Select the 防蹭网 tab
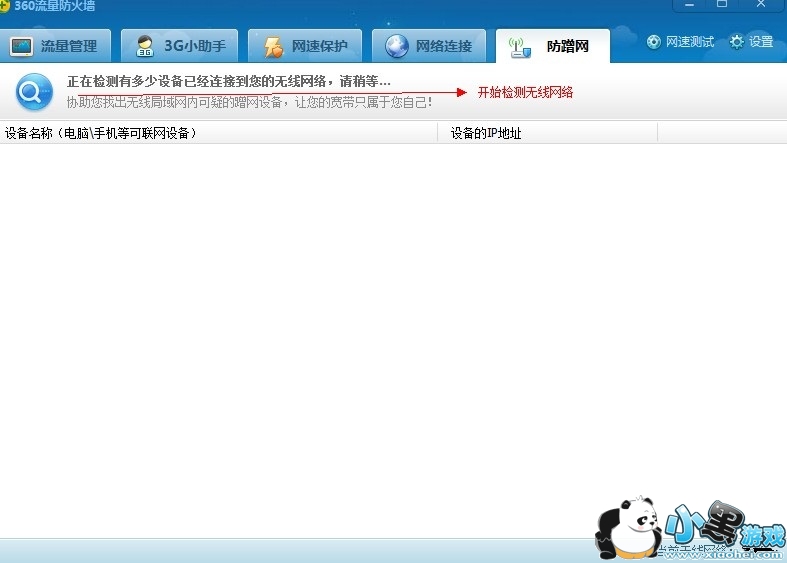787x563 pixels. coord(553,46)
